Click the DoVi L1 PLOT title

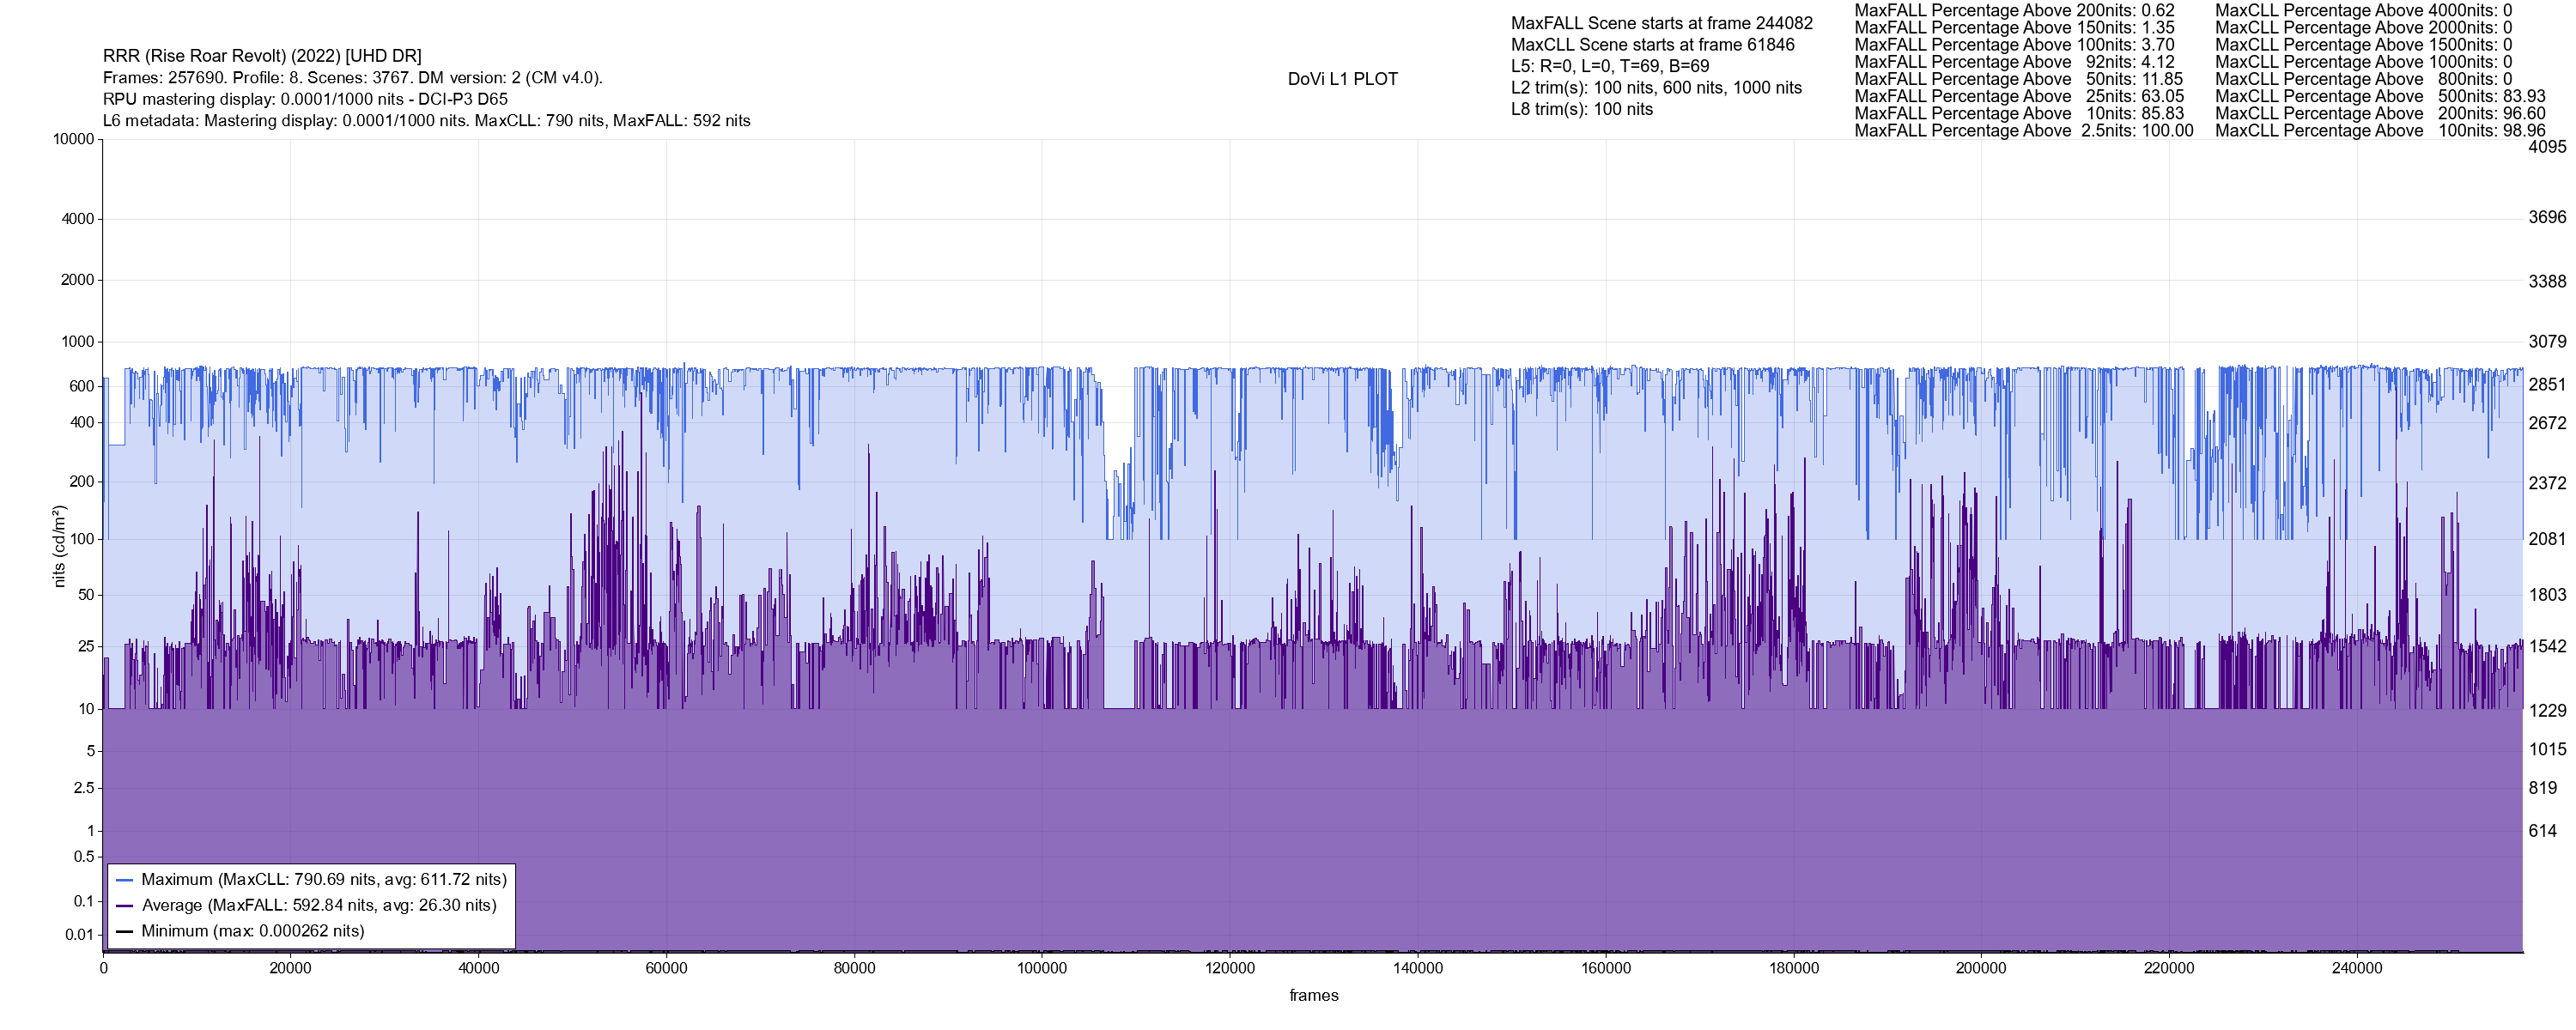coord(1342,79)
